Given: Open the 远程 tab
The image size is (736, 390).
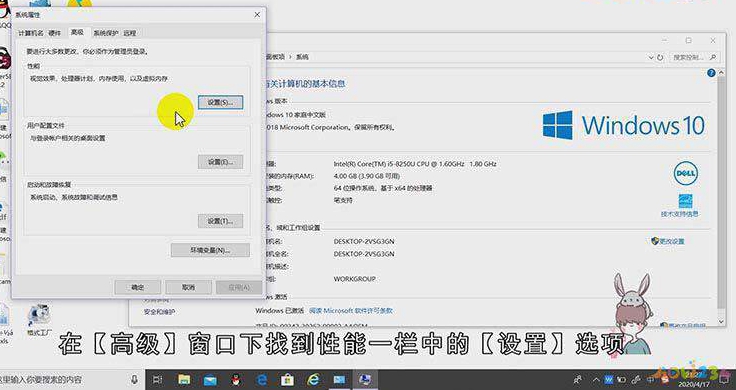Looking at the screenshot, I should 130,33.
